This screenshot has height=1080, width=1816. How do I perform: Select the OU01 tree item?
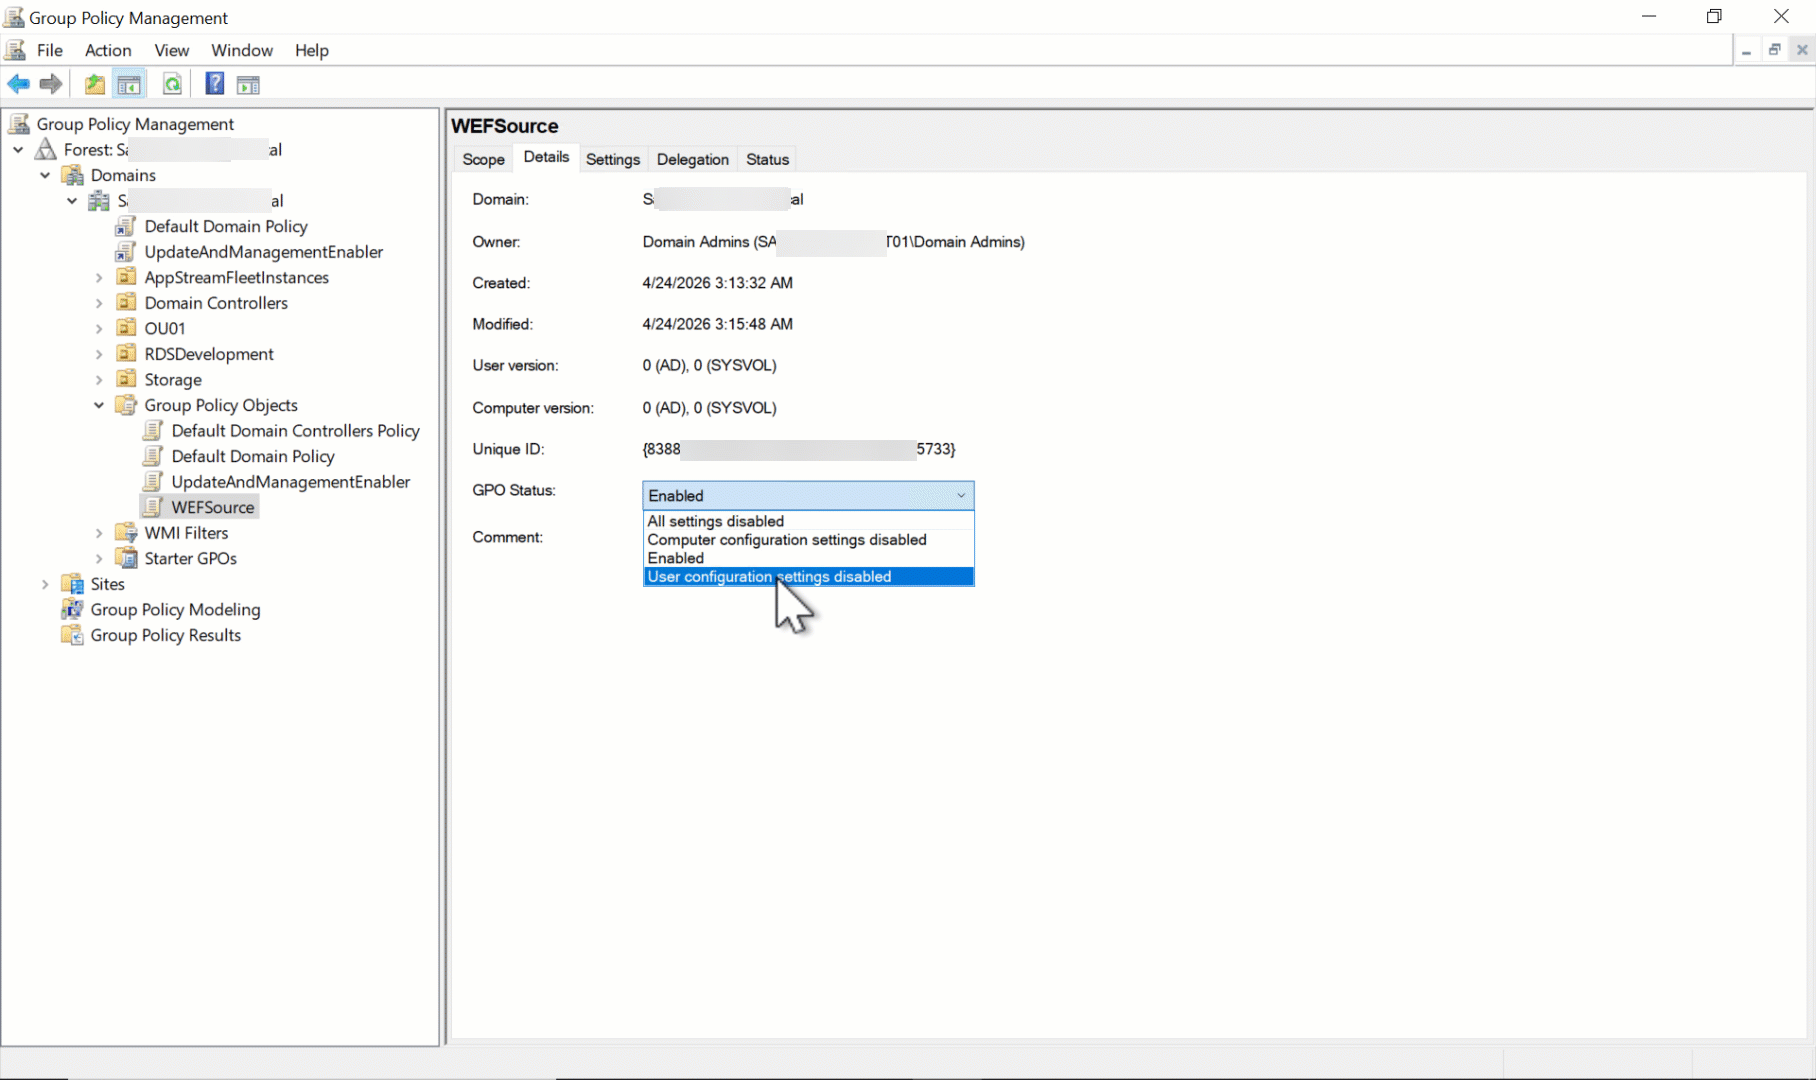[x=164, y=328]
